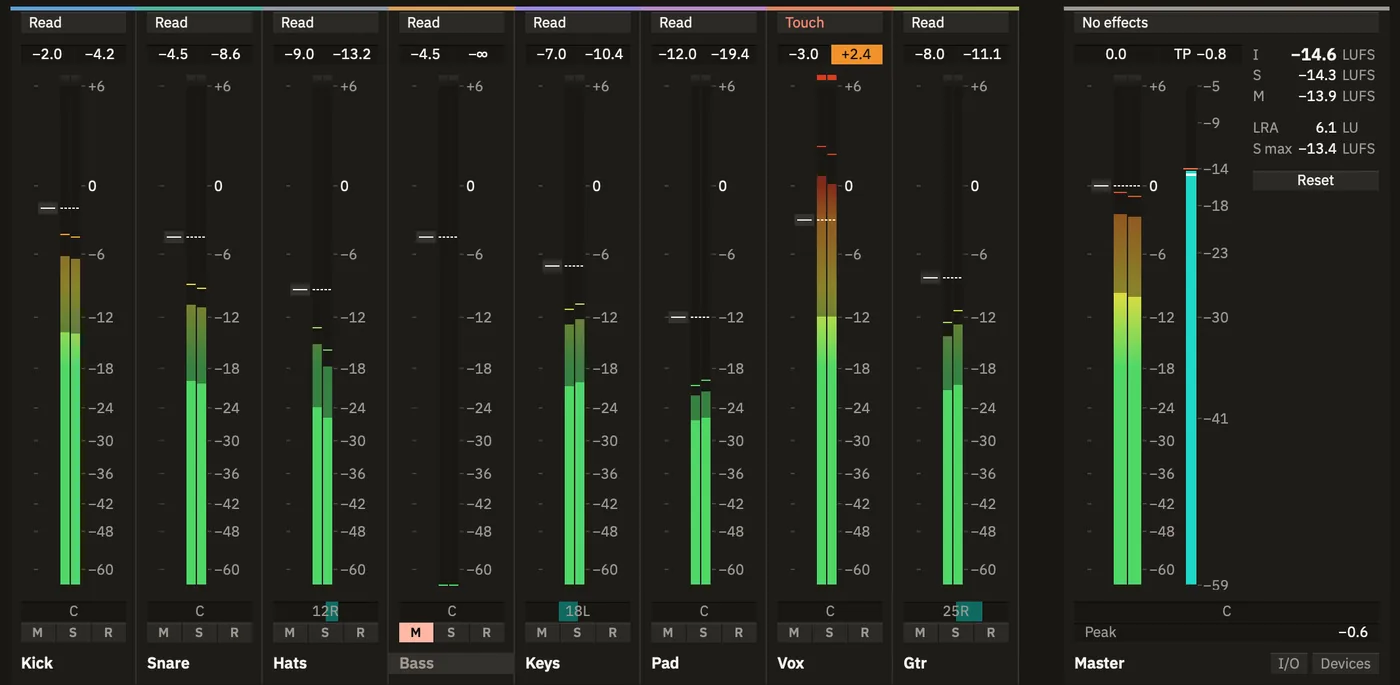Select the Bass channel name
The image size is (1400, 685).
[451, 663]
